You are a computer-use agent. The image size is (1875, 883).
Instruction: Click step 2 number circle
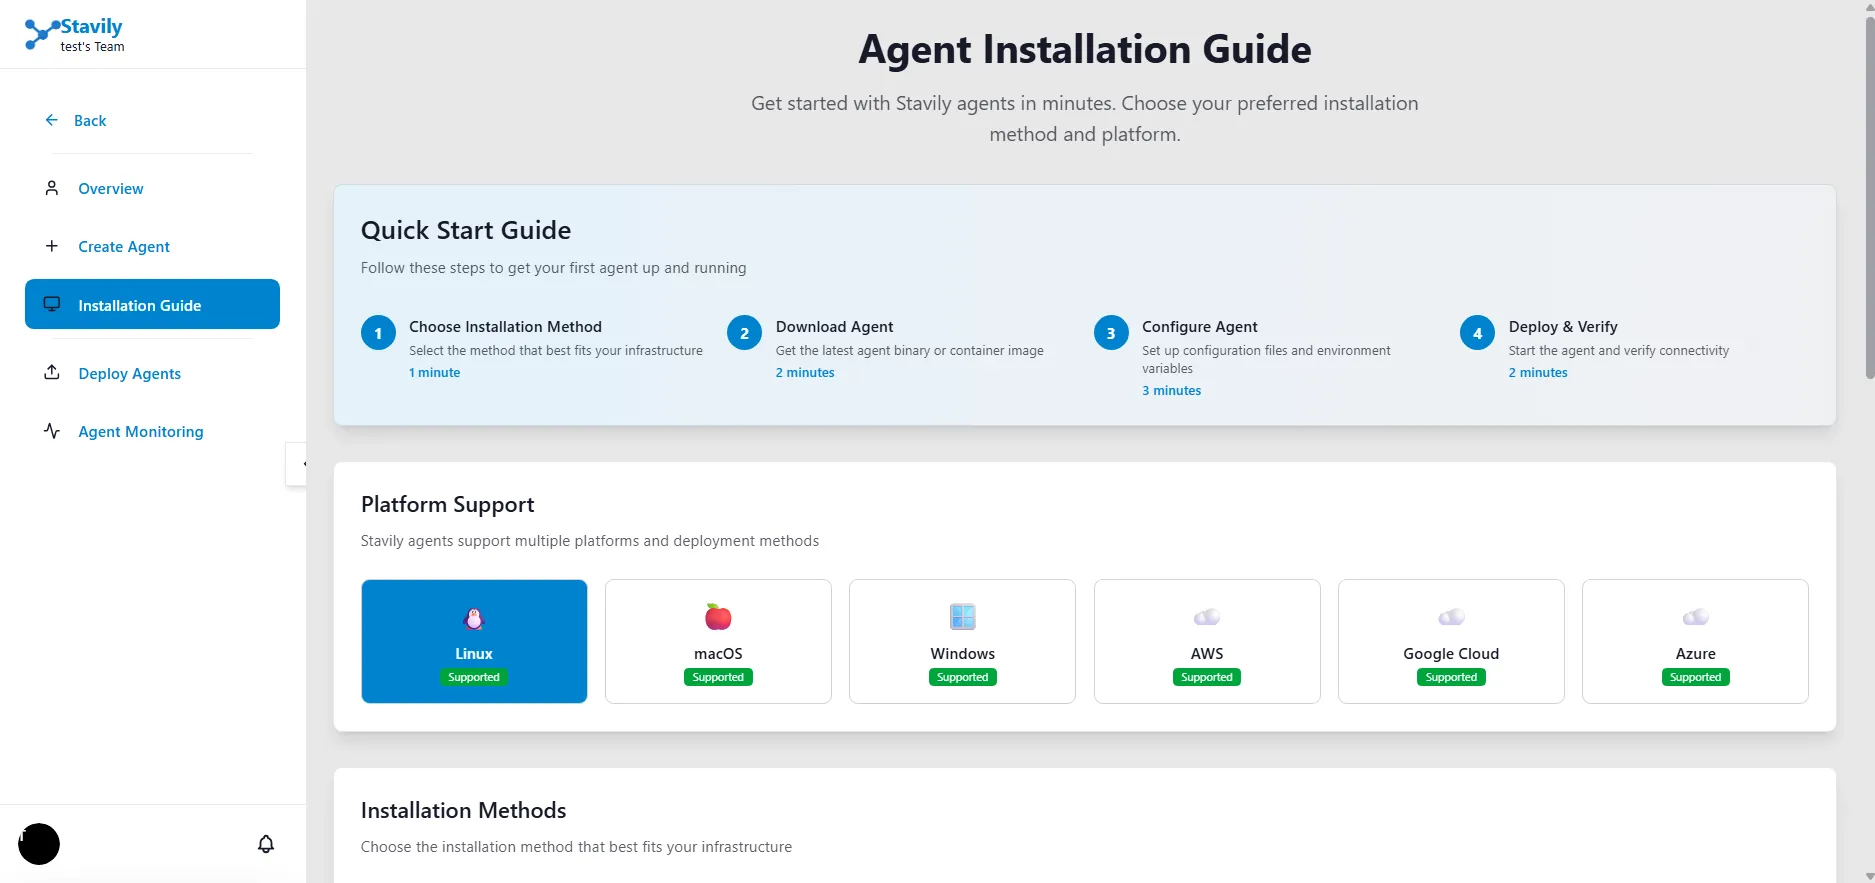745,334
